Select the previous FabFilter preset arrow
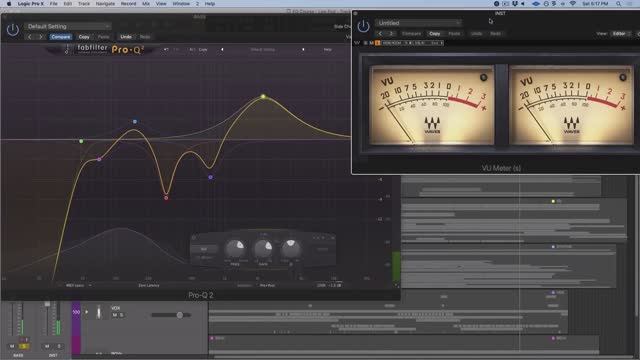Viewport: 640px width, 360px height. click(222, 49)
